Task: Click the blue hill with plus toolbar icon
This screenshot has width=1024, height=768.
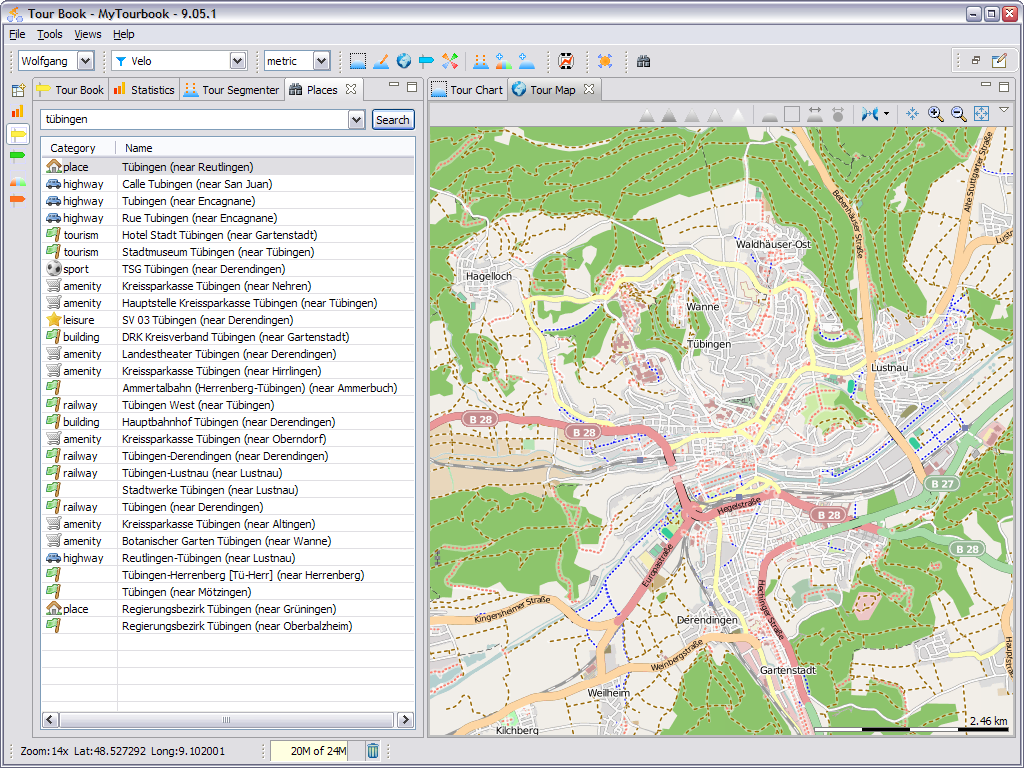Action: pyautogui.click(x=526, y=61)
